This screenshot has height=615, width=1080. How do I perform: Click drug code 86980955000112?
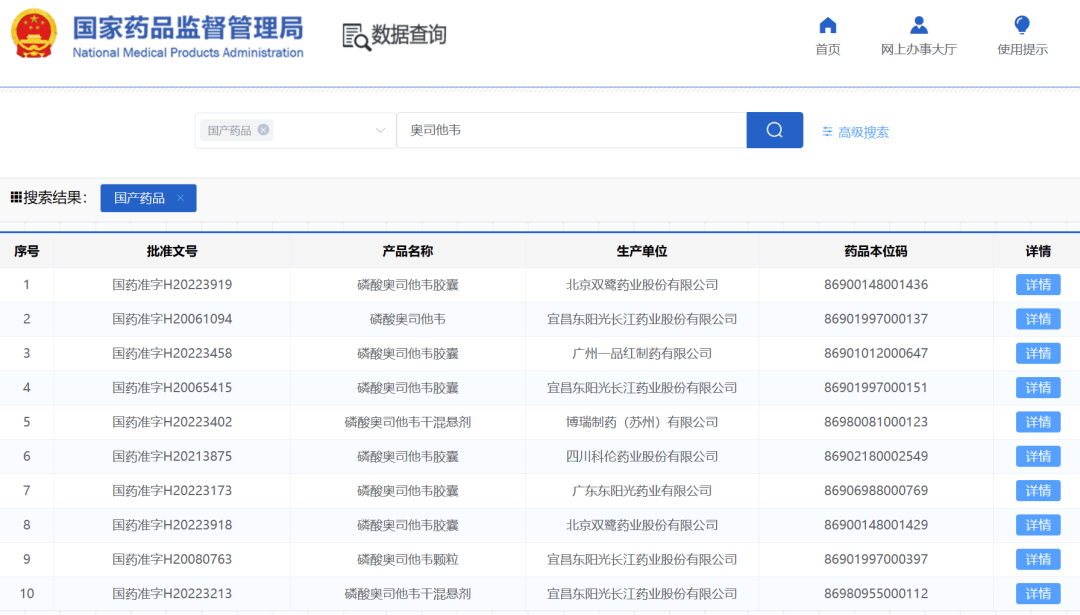(x=876, y=594)
